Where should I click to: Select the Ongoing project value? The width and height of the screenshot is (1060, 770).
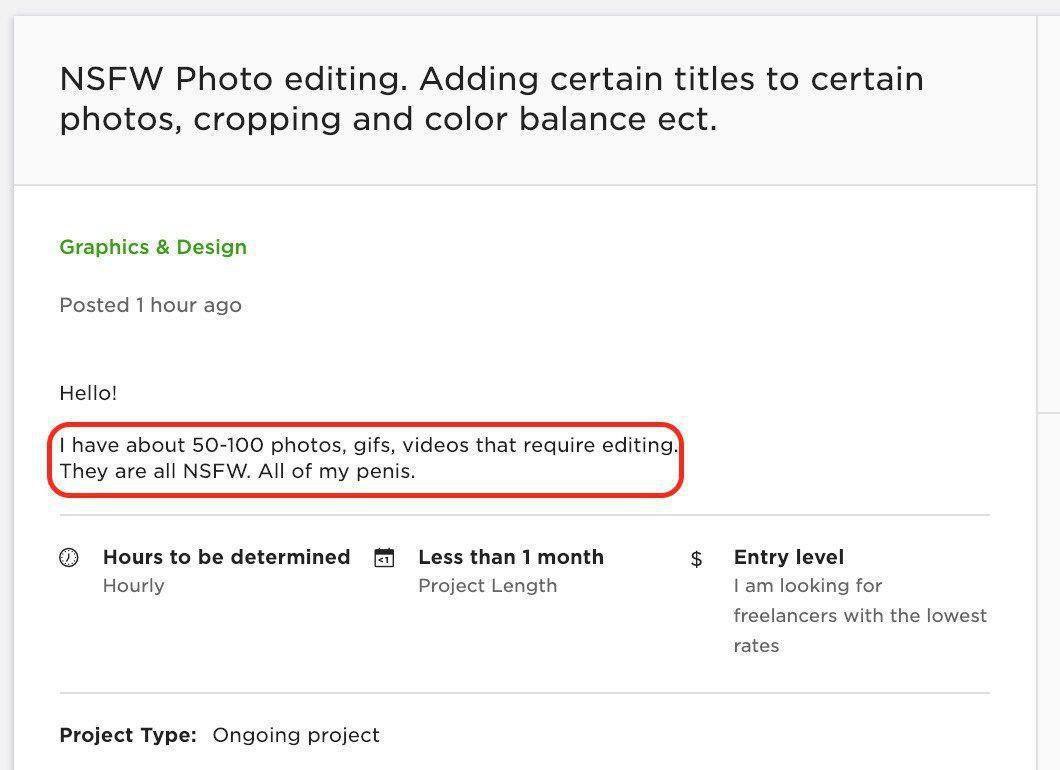pos(296,735)
